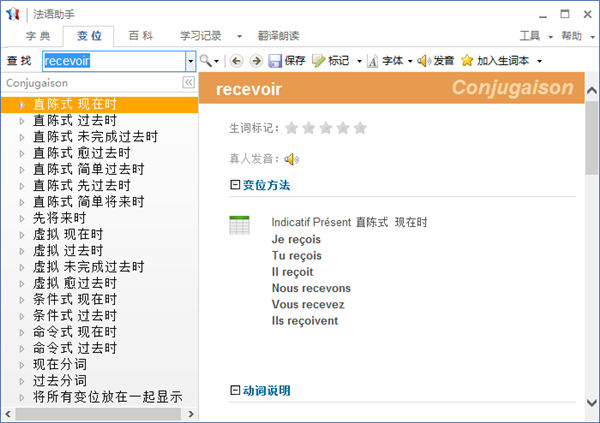Click the 标记 mark icon
The width and height of the screenshot is (600, 423).
coord(319,61)
